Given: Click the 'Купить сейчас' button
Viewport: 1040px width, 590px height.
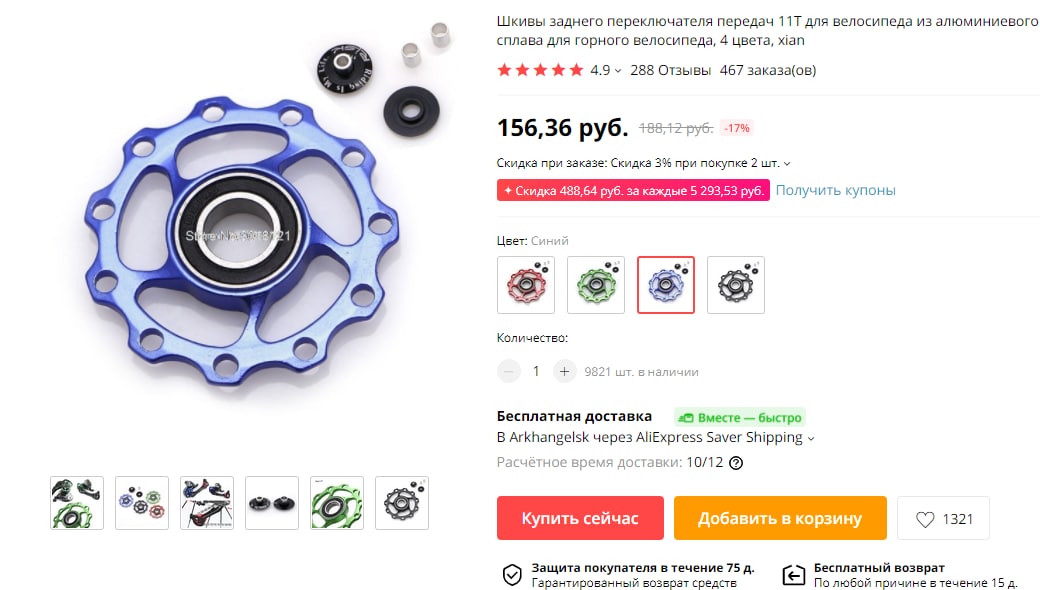Looking at the screenshot, I should pos(580,518).
